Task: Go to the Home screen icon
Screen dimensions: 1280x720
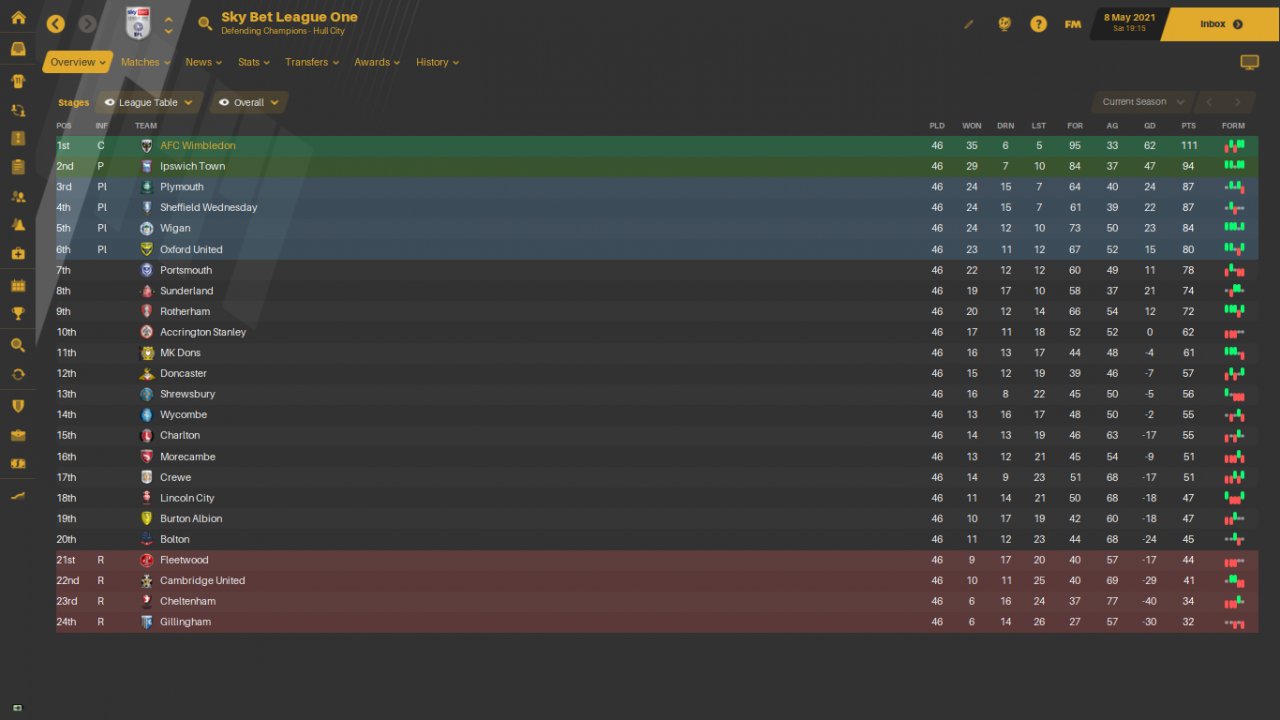Action: pyautogui.click(x=18, y=18)
